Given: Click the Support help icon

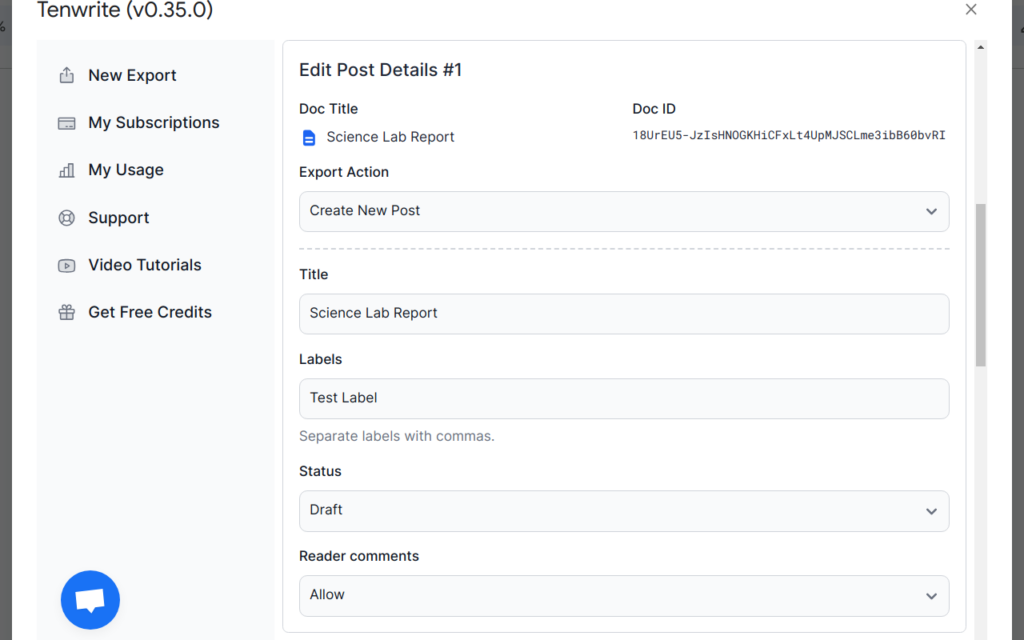Looking at the screenshot, I should click(x=66, y=217).
